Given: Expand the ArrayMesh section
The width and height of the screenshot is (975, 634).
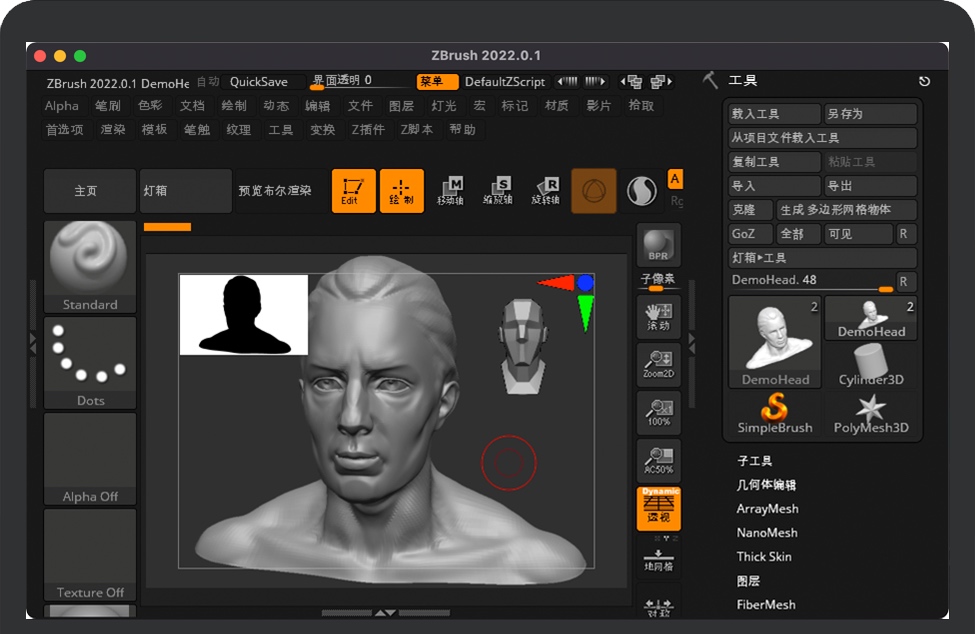Looking at the screenshot, I should (x=767, y=509).
